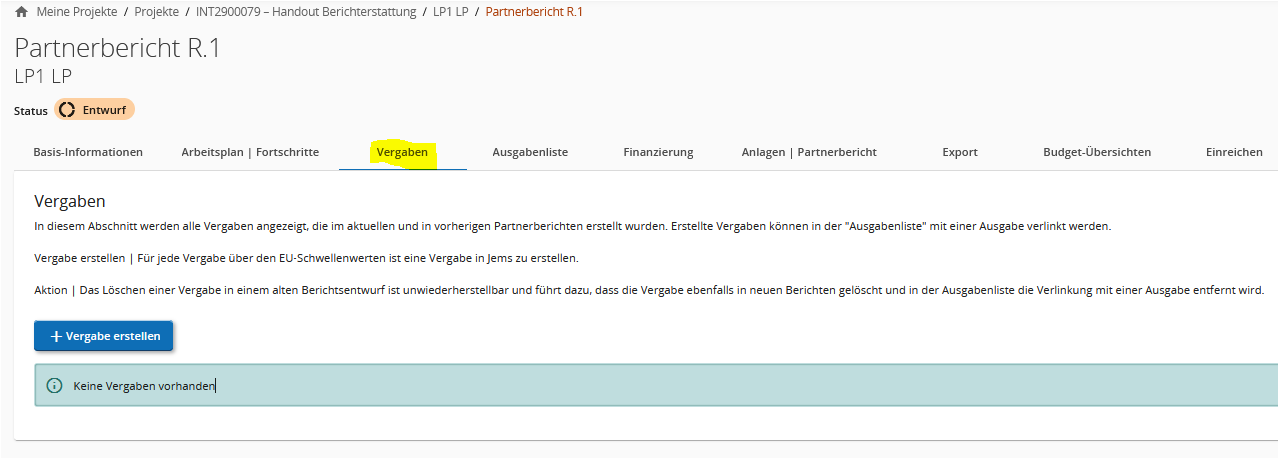The image size is (1279, 459).
Task: Open the Export tab
Action: coord(960,152)
